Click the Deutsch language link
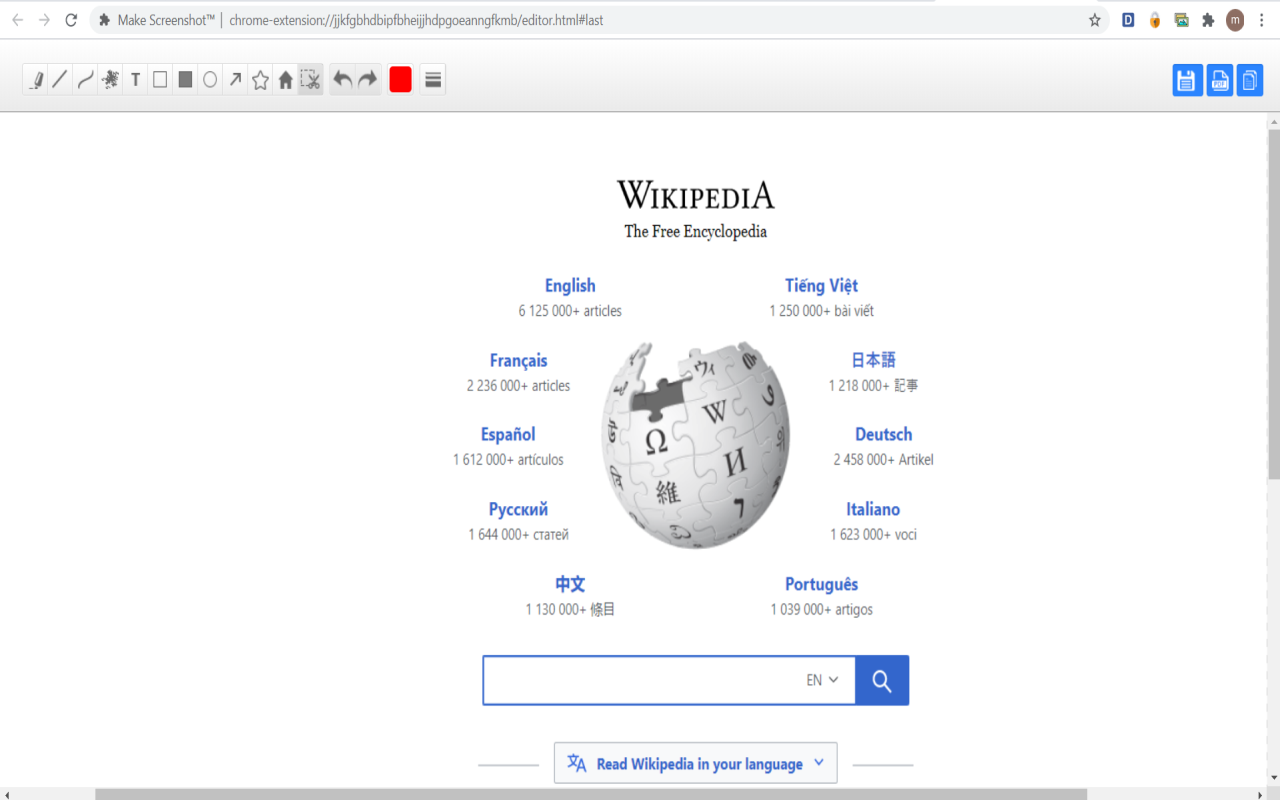 tap(883, 435)
